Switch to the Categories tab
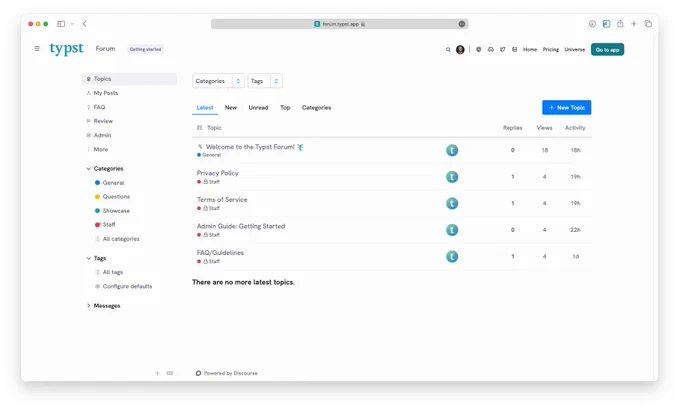The height and width of the screenshot is (409, 680). [316, 108]
